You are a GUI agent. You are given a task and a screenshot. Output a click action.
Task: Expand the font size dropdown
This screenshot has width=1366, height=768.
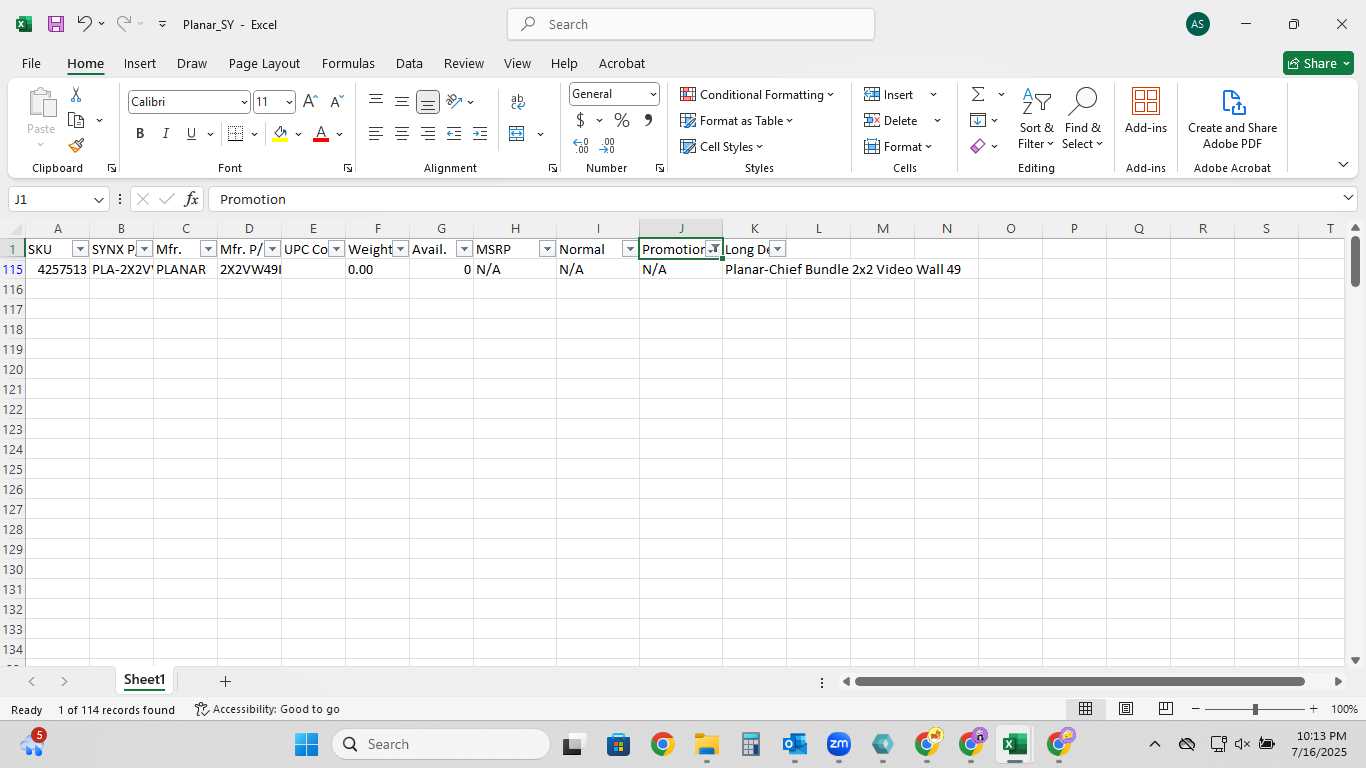click(289, 102)
